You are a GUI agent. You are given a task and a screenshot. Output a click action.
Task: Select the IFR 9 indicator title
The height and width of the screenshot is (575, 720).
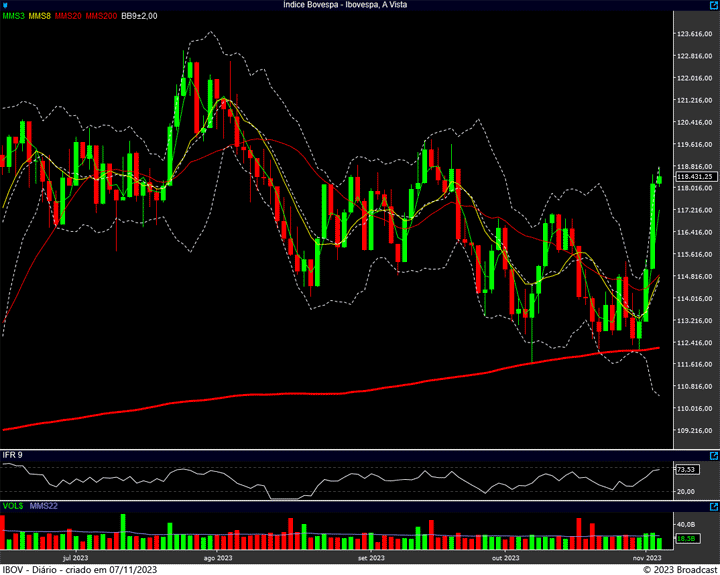click(13, 455)
